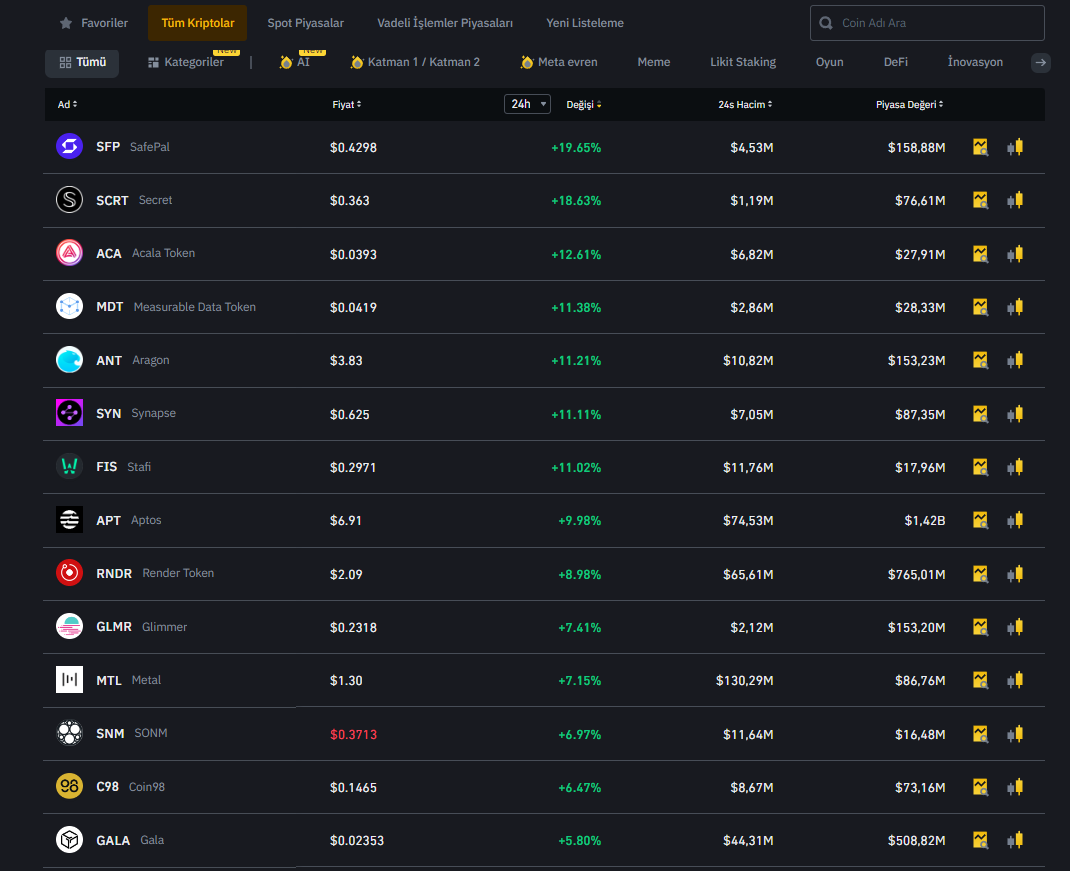Sort the table by Fiyat column
The image size is (1070, 871).
347,104
